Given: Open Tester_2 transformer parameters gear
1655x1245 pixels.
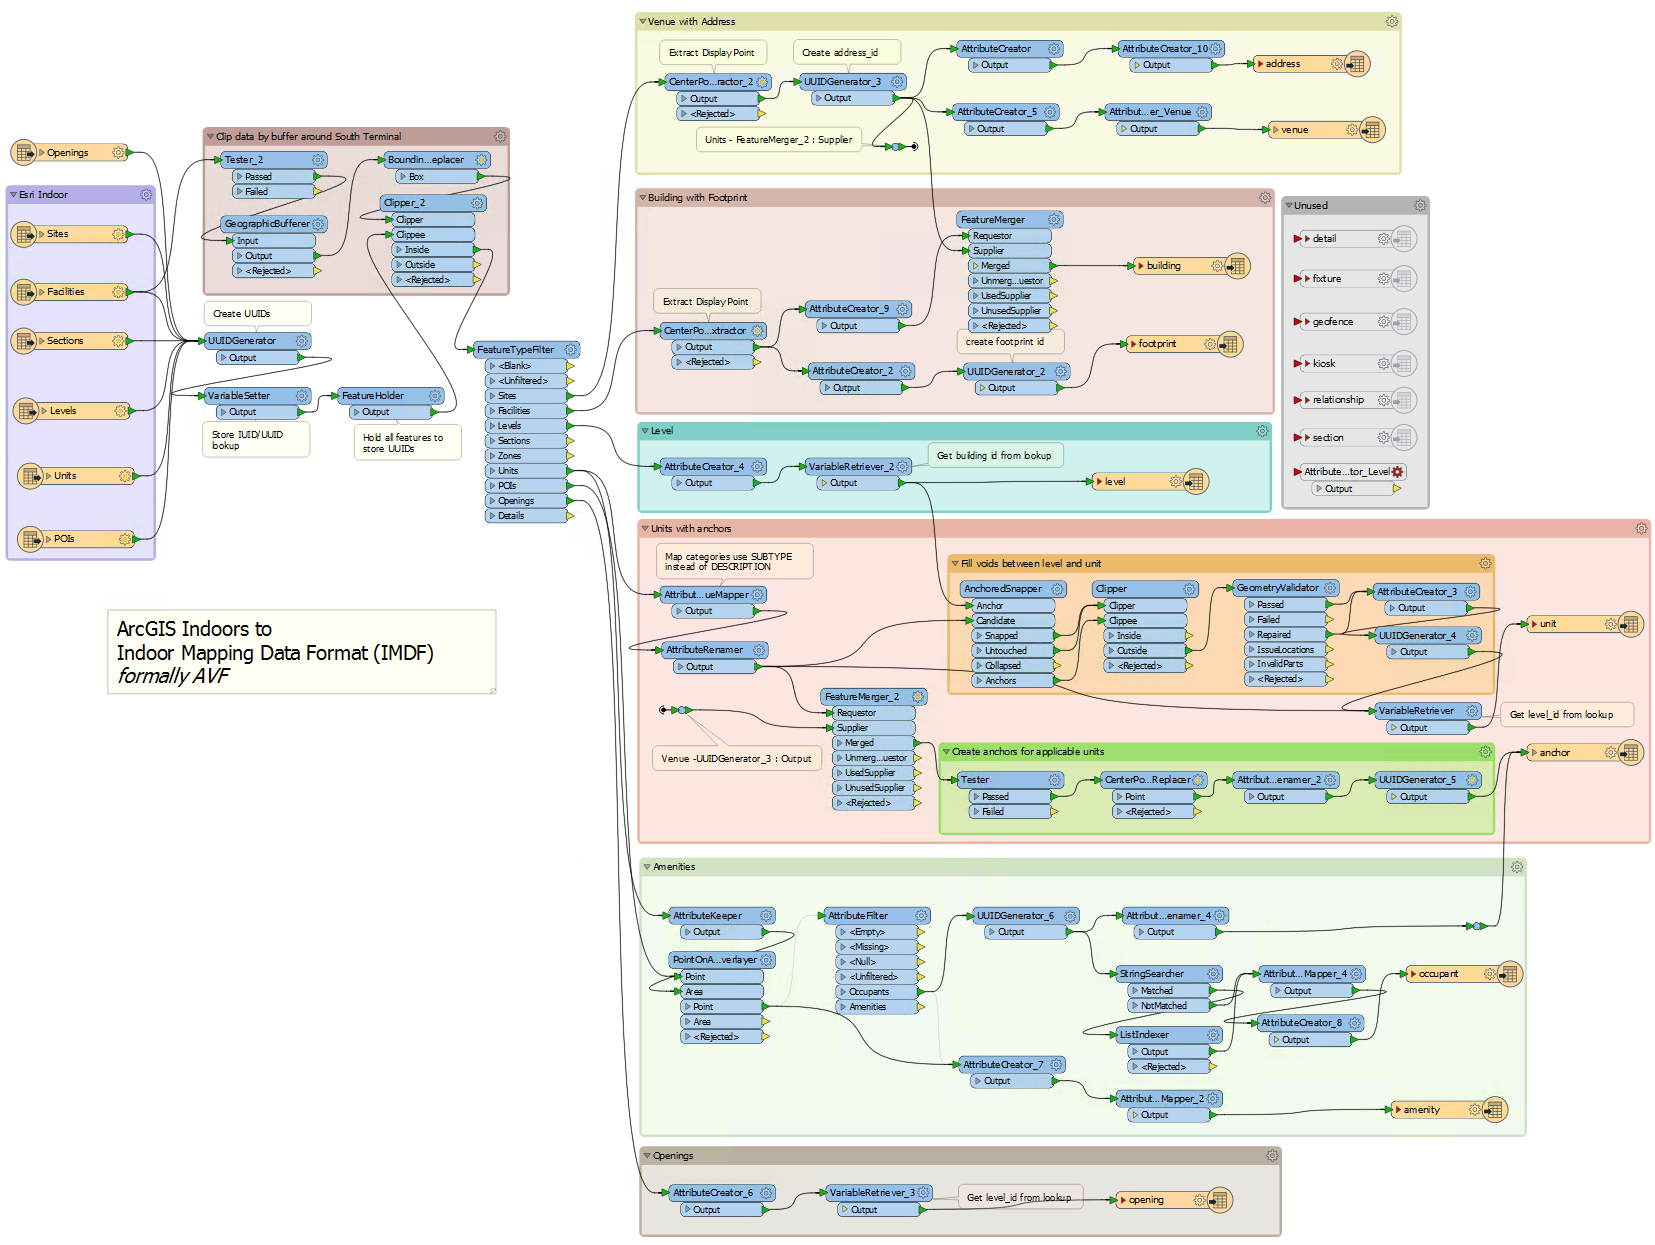Looking at the screenshot, I should tap(318, 160).
